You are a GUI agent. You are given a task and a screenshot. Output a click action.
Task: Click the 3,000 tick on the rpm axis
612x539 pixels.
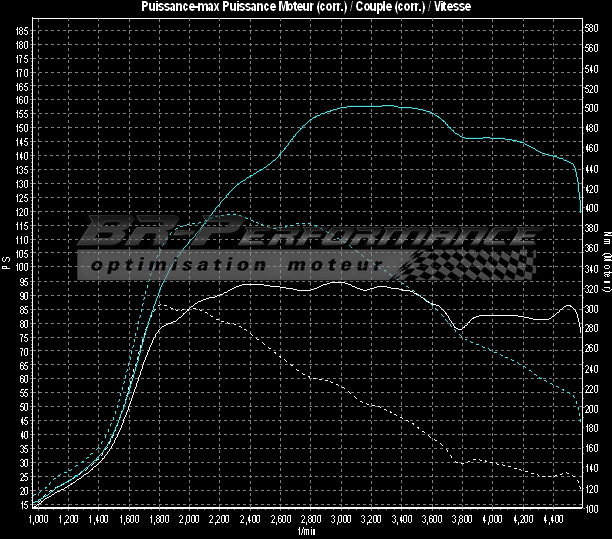(x=341, y=521)
